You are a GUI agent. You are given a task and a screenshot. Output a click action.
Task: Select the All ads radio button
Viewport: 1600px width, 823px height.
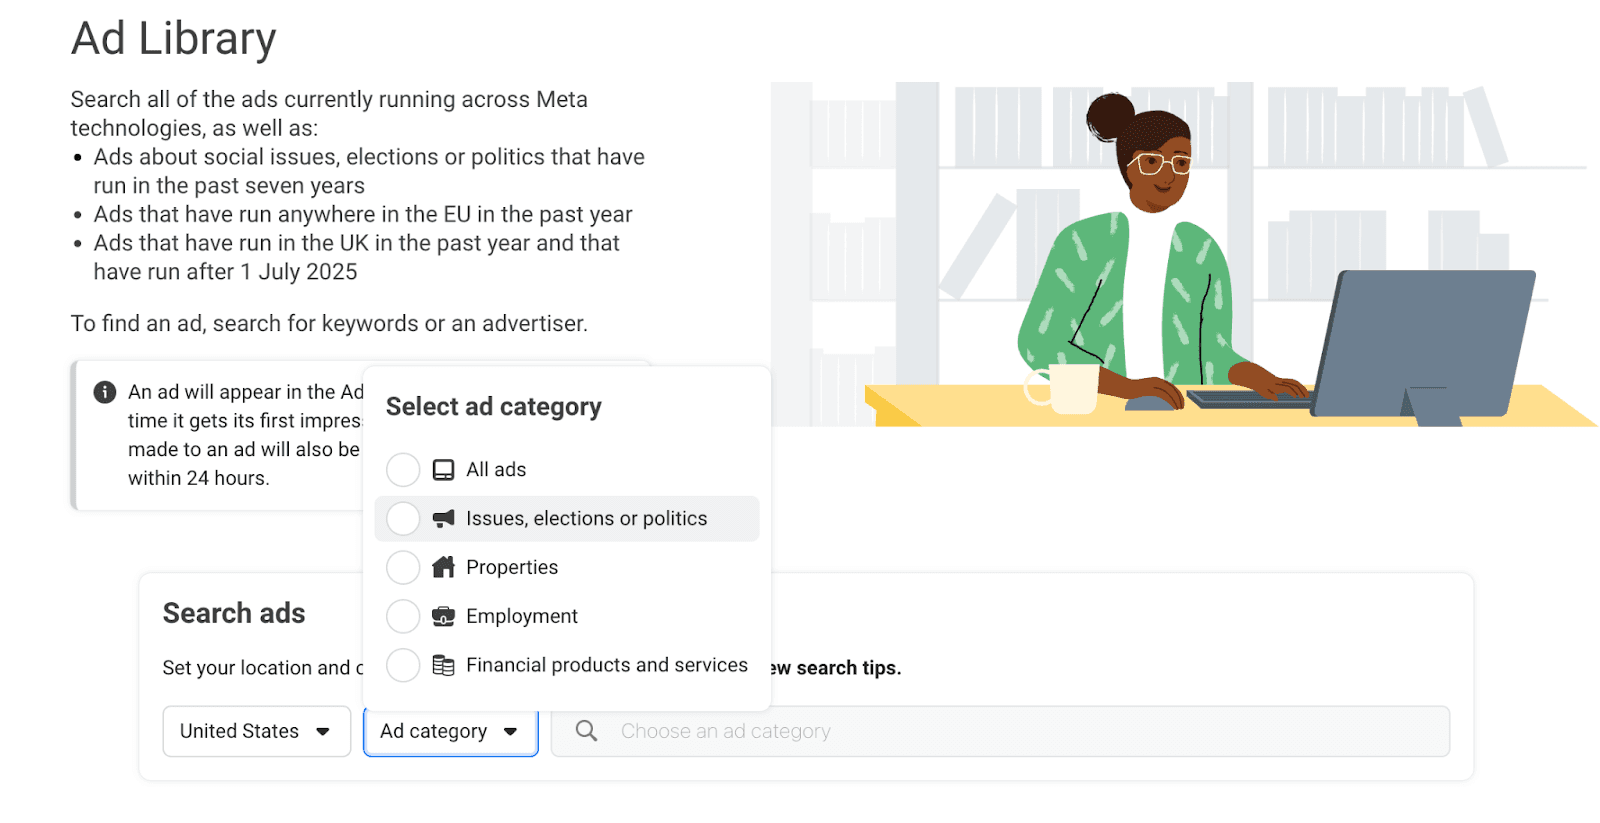click(x=403, y=469)
